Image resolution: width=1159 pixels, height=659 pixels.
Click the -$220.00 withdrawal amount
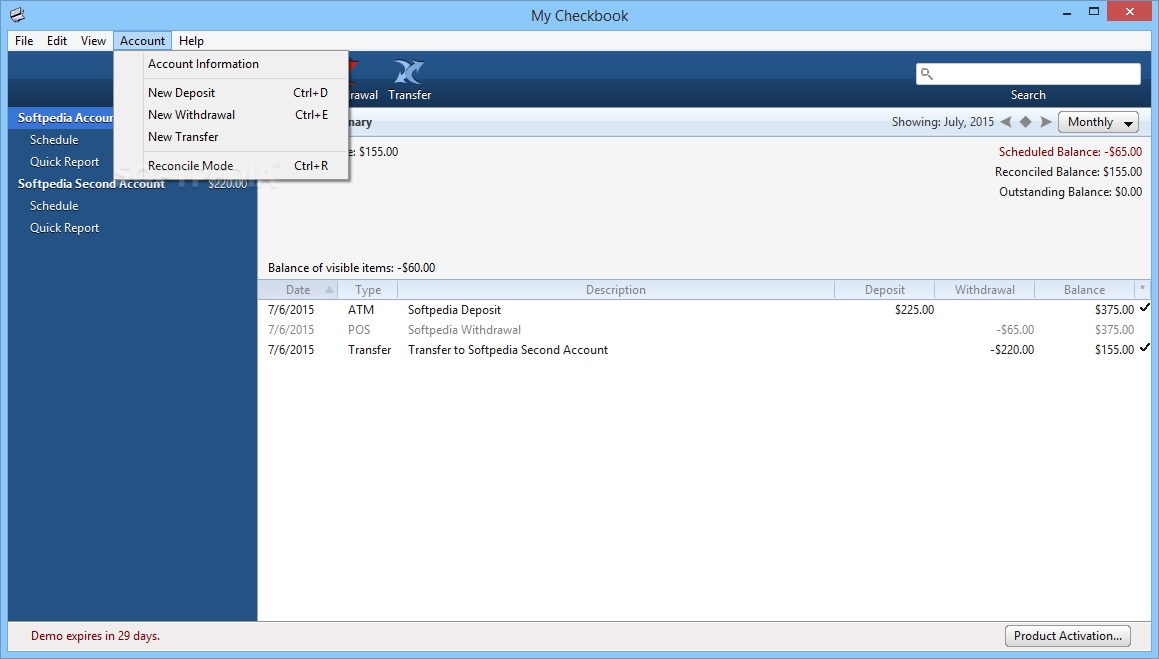pos(1012,350)
